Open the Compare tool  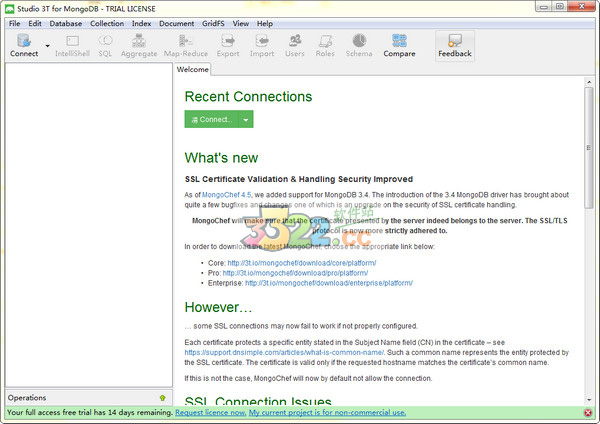pos(399,45)
